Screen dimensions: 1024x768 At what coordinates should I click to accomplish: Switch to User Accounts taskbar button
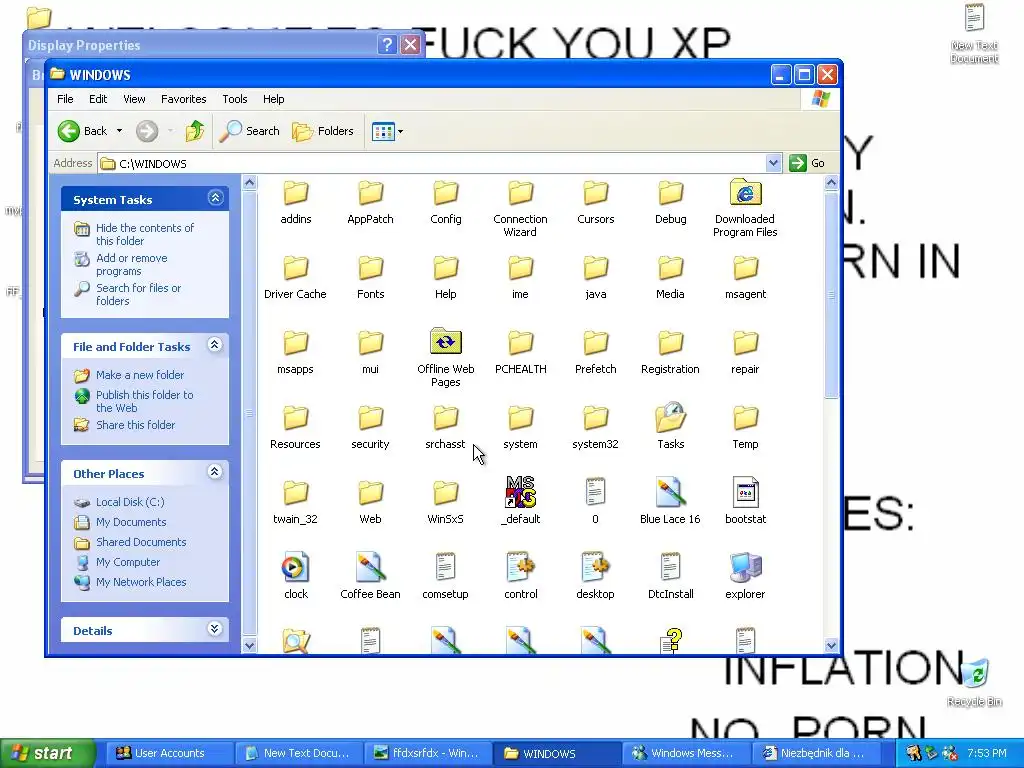coord(168,753)
